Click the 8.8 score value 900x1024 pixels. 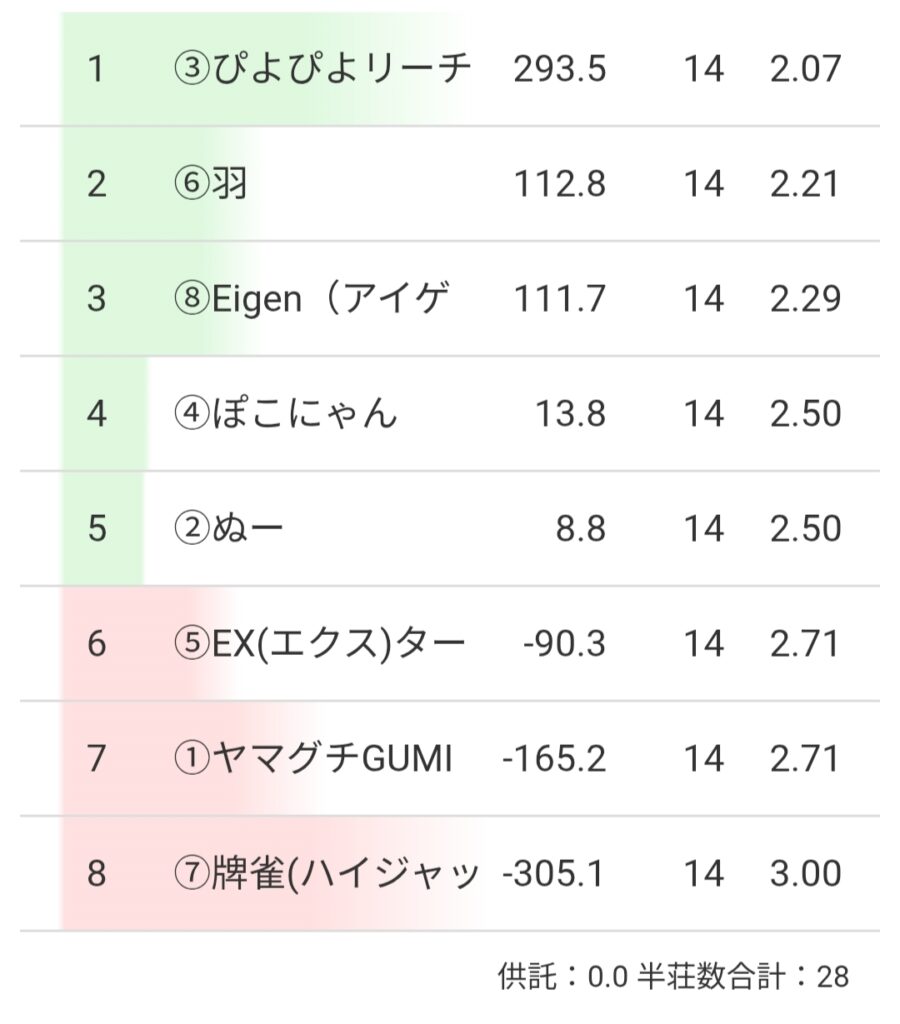580,528
